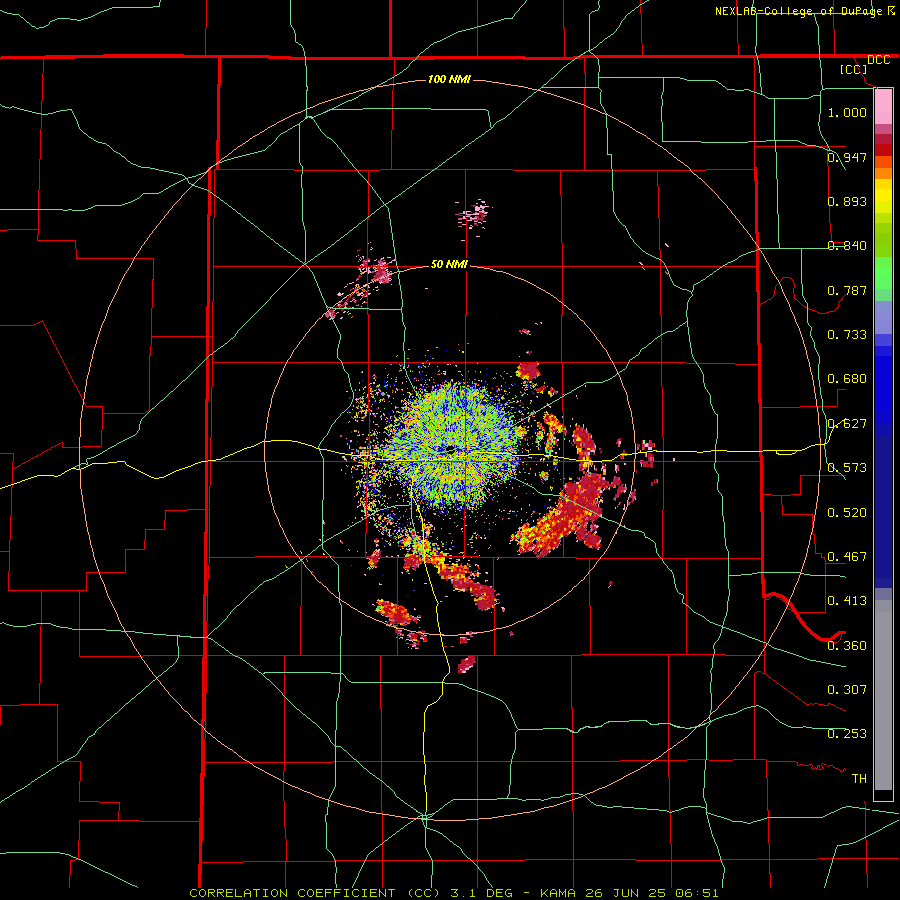The height and width of the screenshot is (900, 900).
Task: Click the 1.000 value on the color scale
Action: (847, 112)
